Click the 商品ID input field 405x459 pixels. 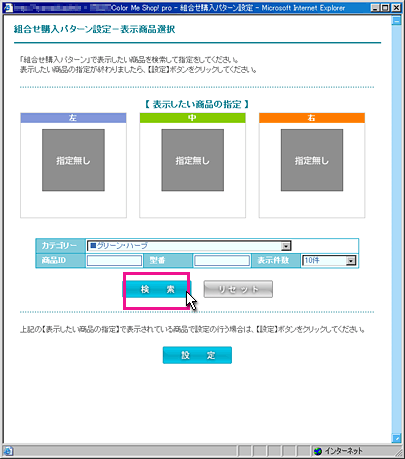(114, 260)
